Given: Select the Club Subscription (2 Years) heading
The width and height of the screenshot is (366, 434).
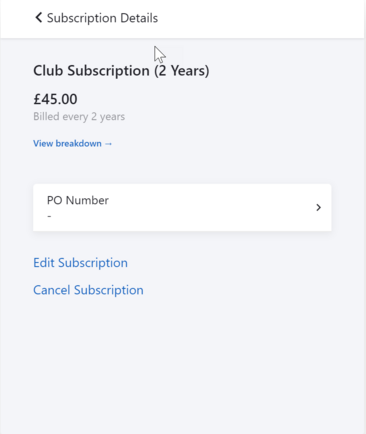Looking at the screenshot, I should pyautogui.click(x=121, y=71).
